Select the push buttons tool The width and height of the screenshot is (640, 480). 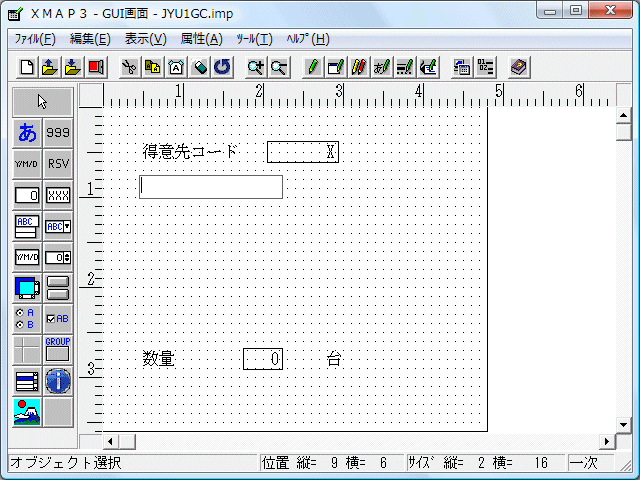(x=58, y=288)
